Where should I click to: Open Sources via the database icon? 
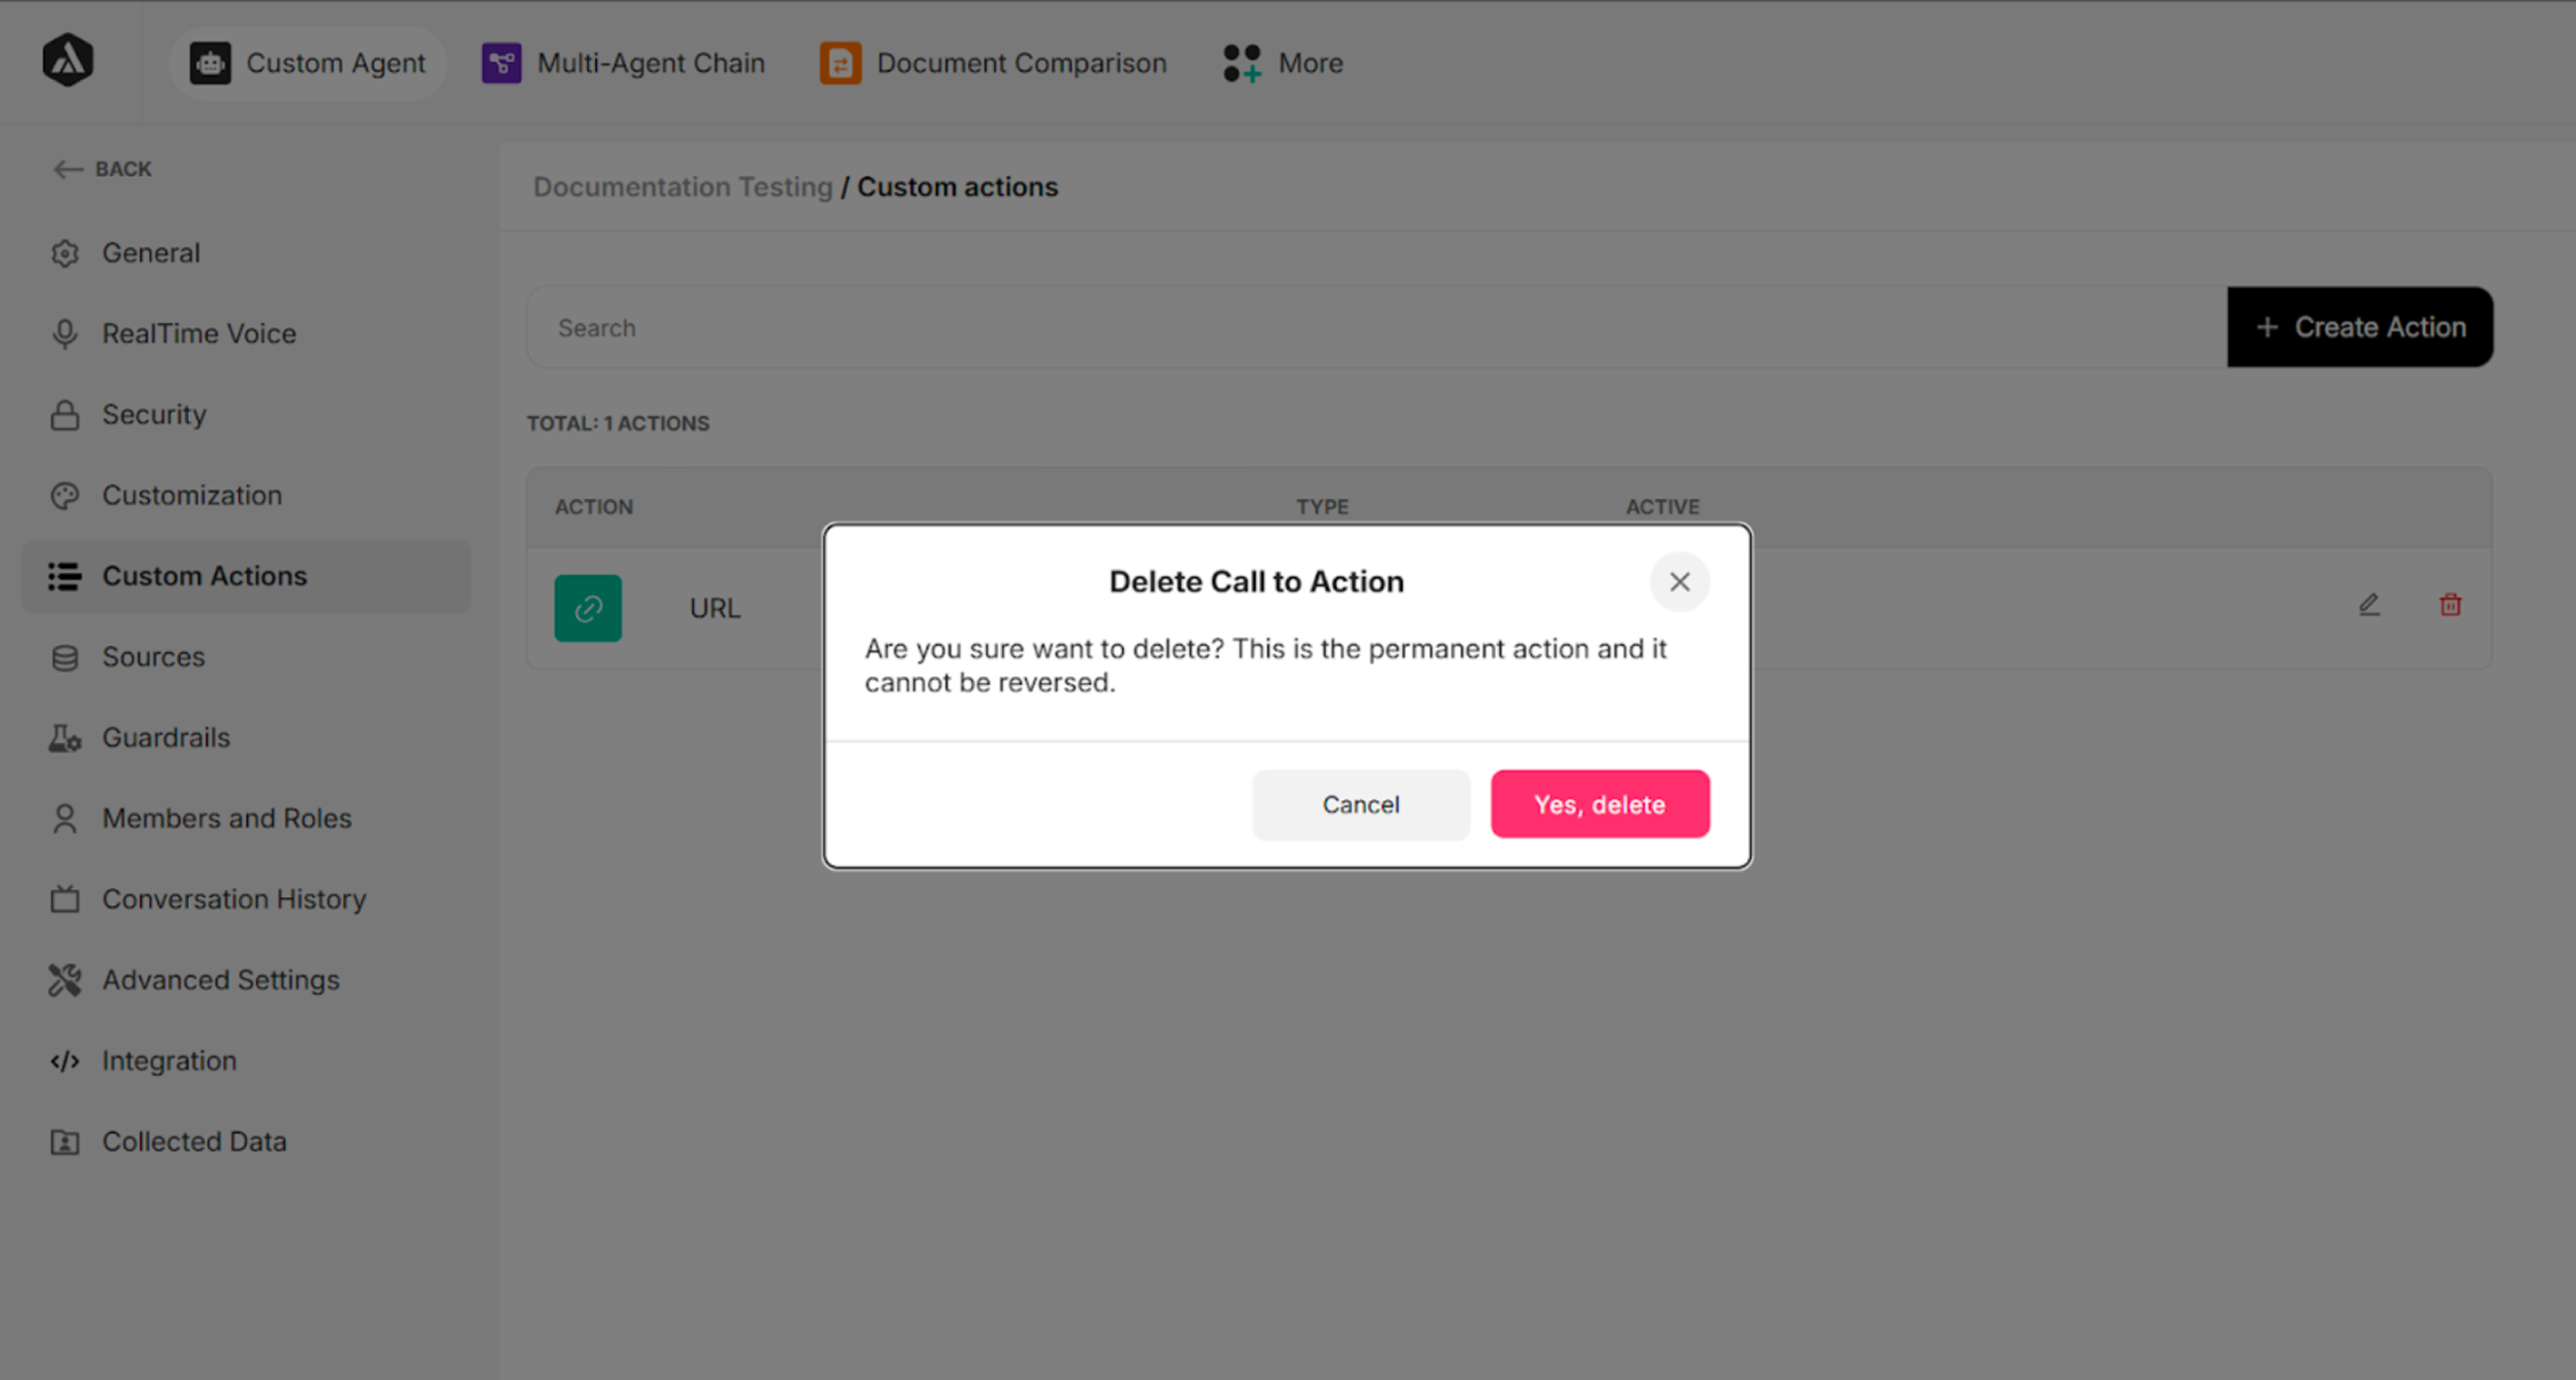coord(64,657)
